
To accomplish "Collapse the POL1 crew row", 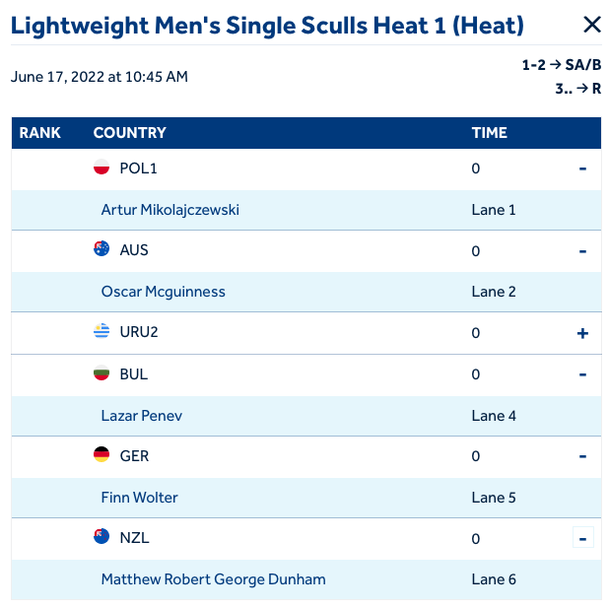I will tap(582, 168).
